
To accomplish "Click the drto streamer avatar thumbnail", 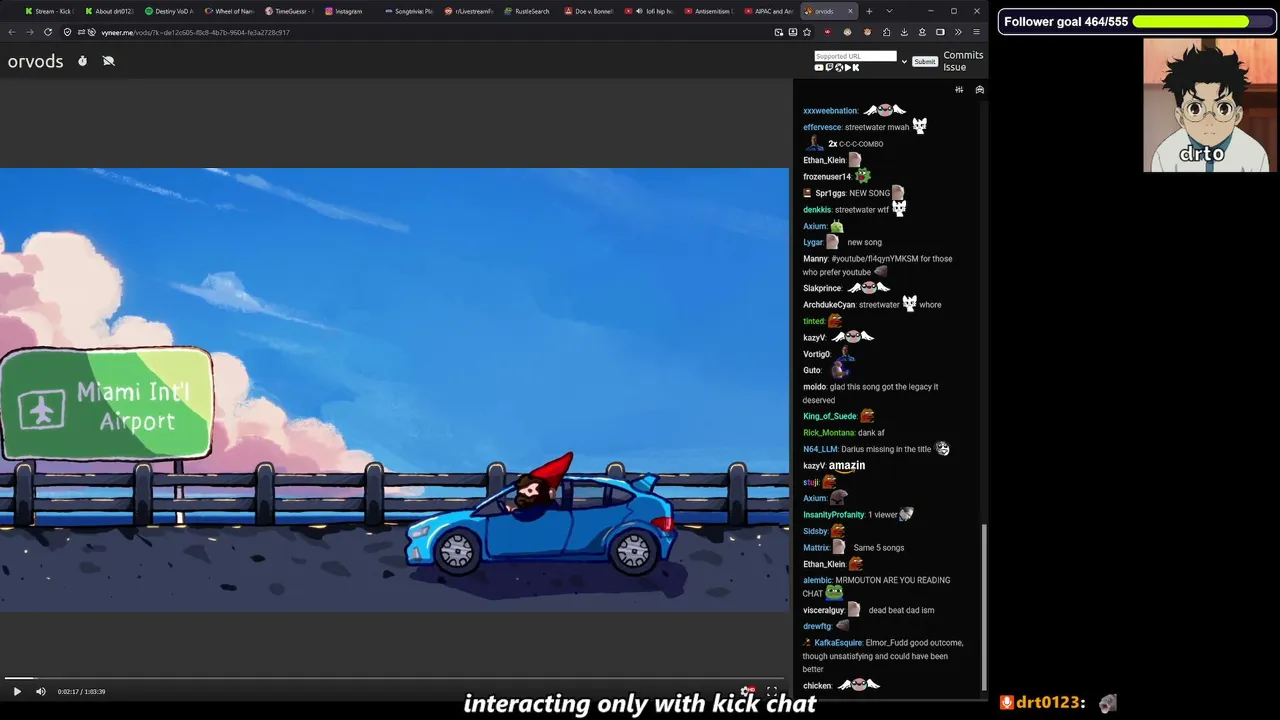I will 1209,105.
